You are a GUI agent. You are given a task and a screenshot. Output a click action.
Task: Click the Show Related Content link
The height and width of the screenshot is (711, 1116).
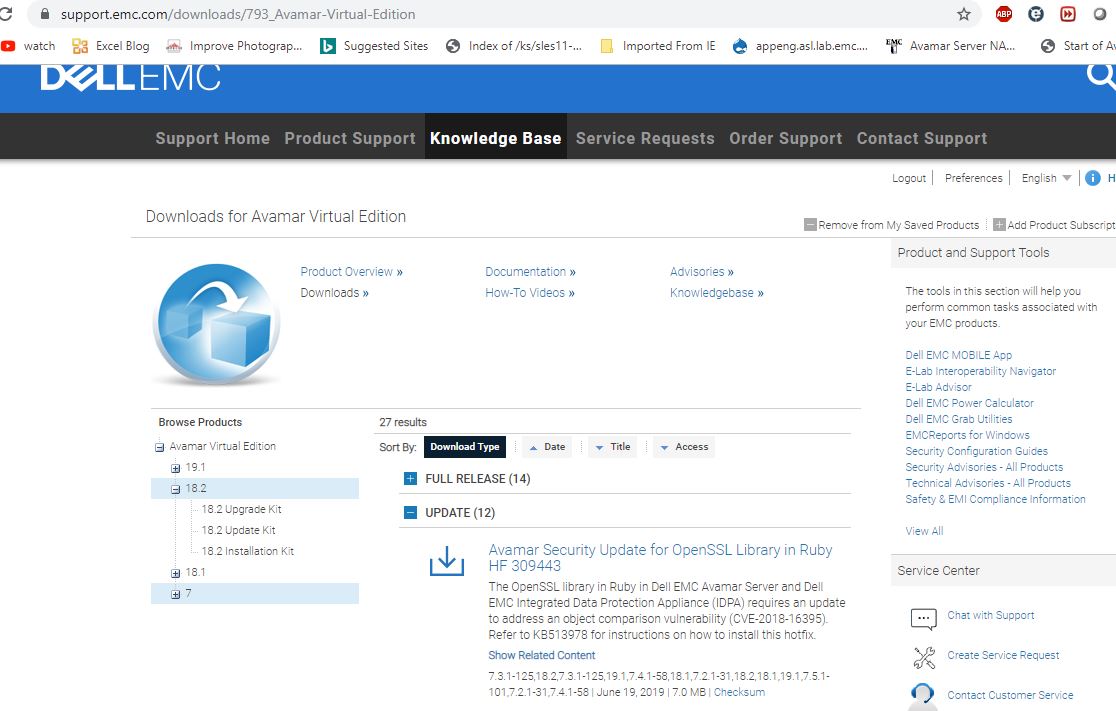click(541, 655)
